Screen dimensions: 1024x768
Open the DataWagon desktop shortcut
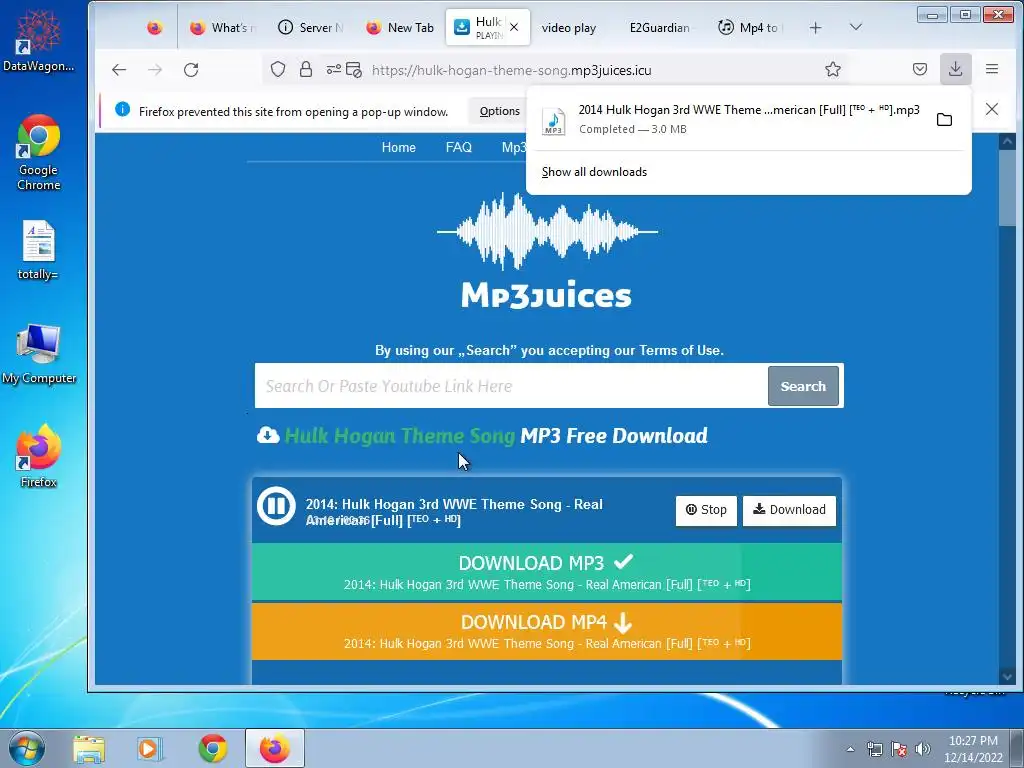(x=39, y=40)
